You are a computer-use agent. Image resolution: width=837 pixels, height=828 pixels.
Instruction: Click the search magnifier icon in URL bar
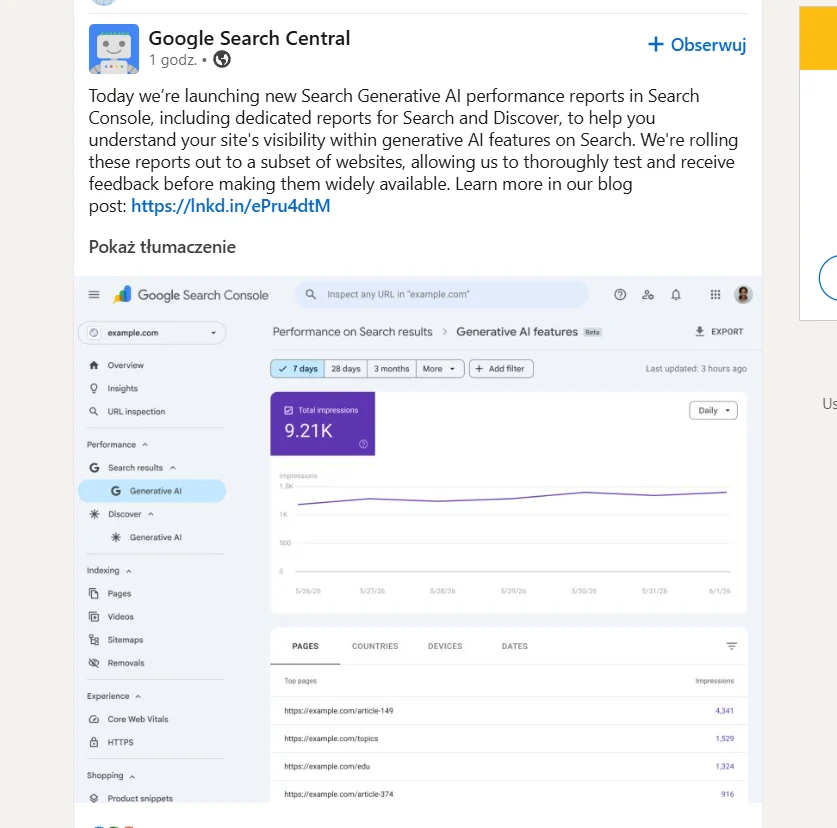click(310, 294)
